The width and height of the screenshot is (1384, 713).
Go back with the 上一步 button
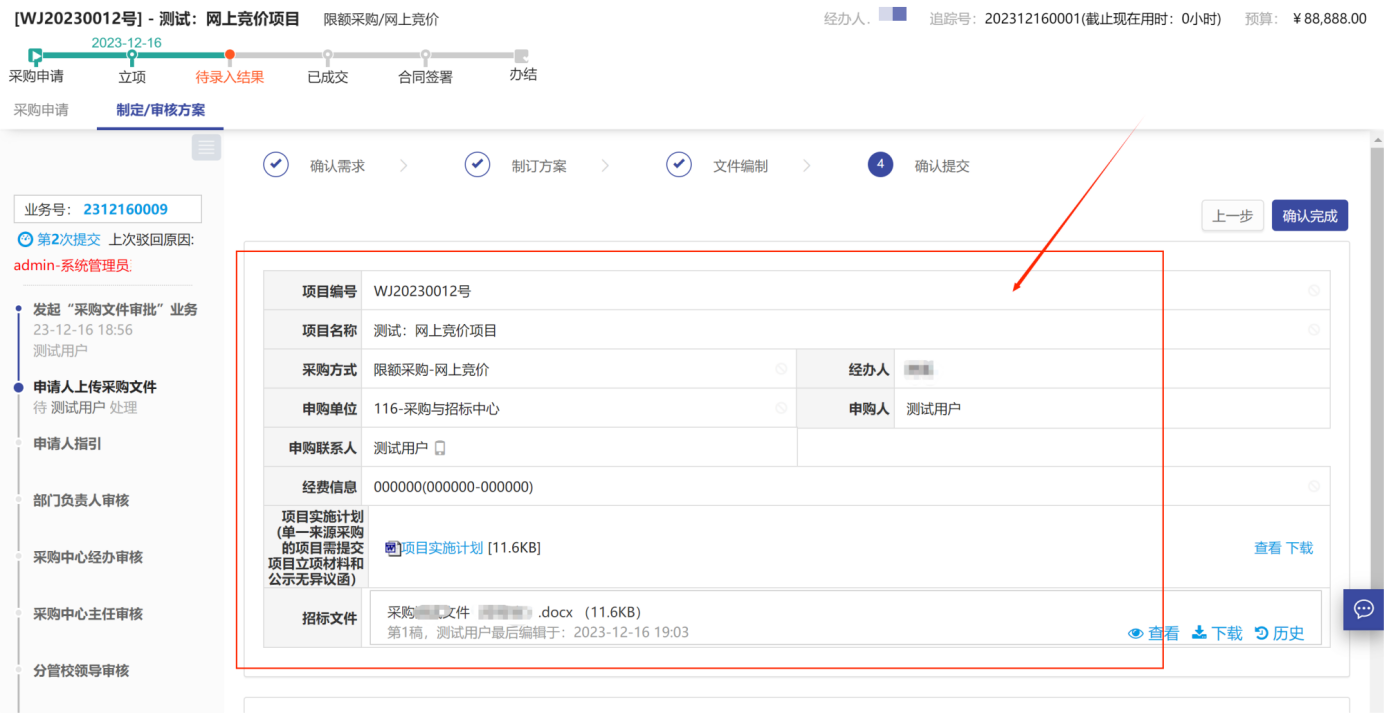click(1232, 215)
